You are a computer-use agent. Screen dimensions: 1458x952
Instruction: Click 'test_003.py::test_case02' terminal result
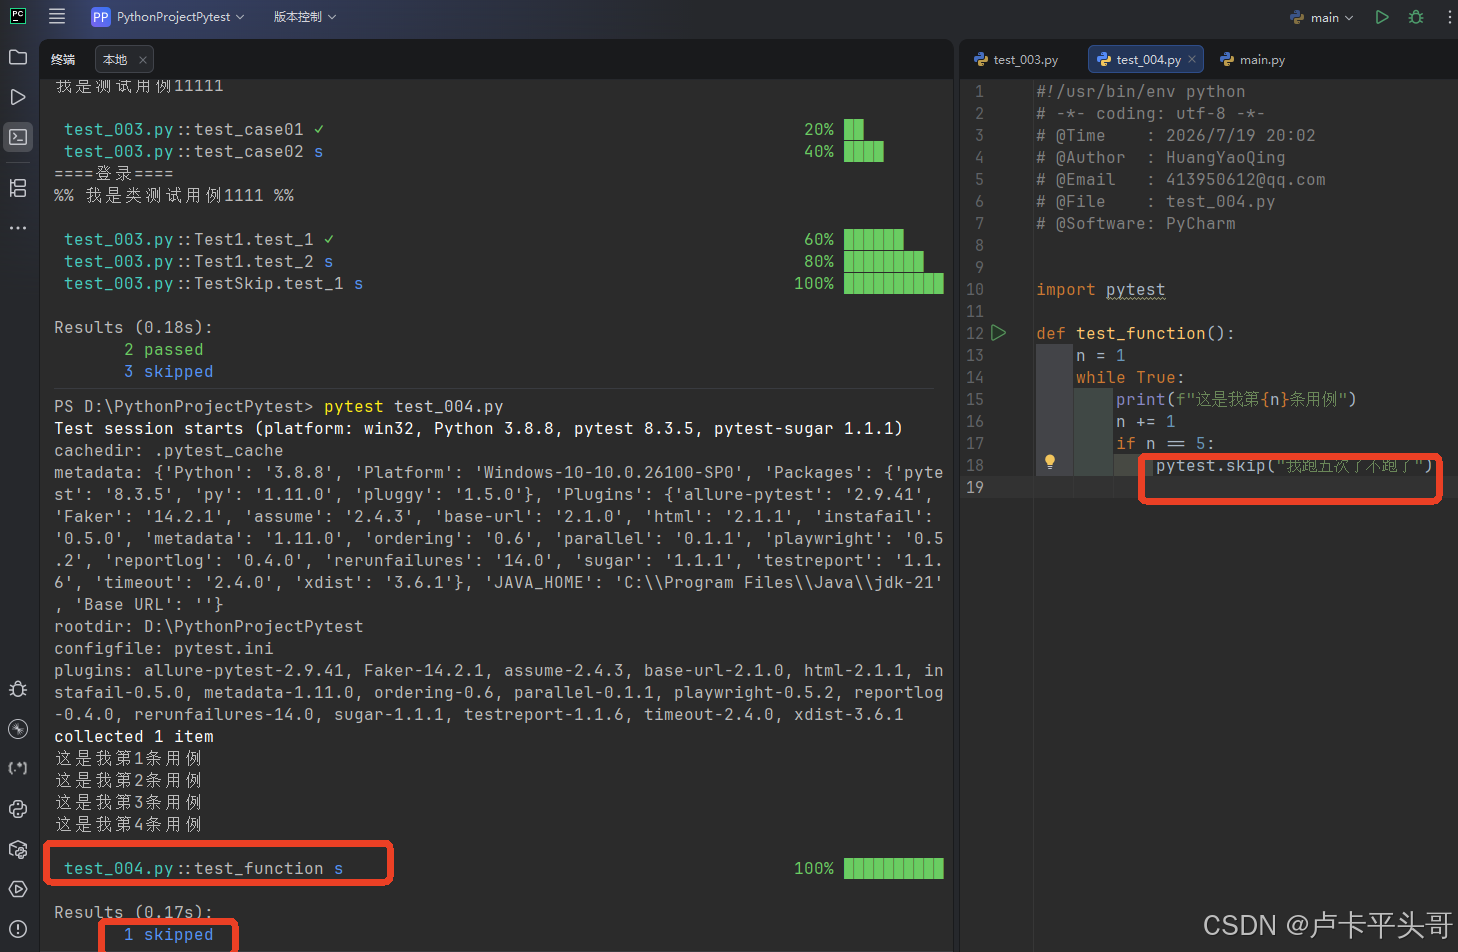click(x=194, y=152)
